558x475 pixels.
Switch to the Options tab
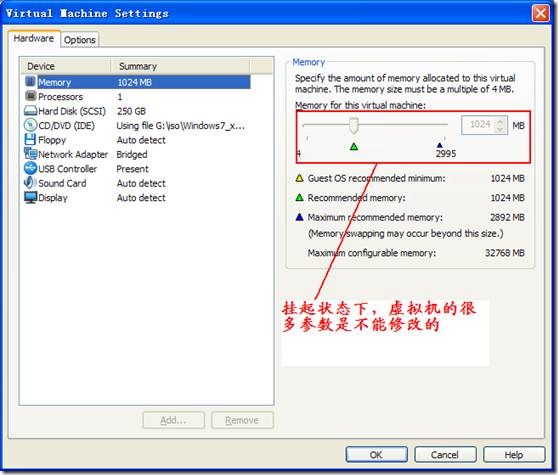click(x=80, y=40)
